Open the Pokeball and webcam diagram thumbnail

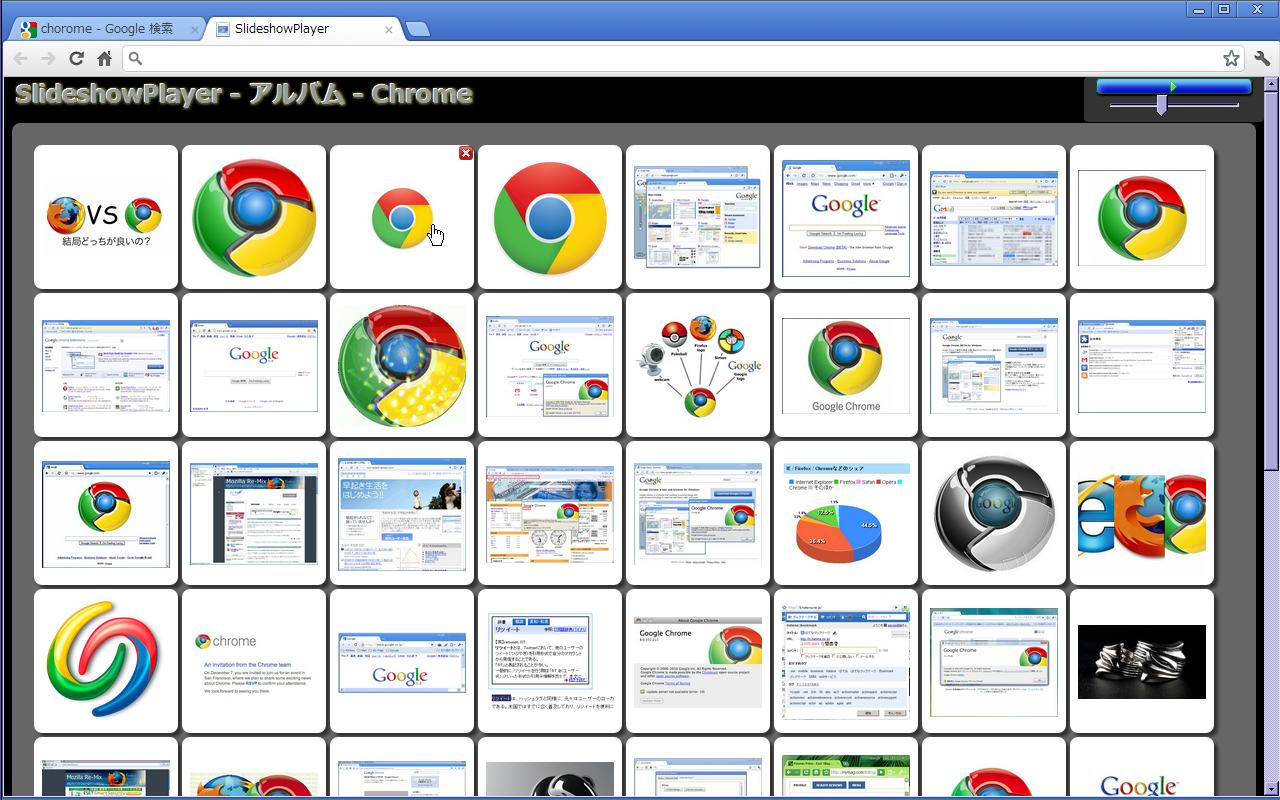coord(698,365)
